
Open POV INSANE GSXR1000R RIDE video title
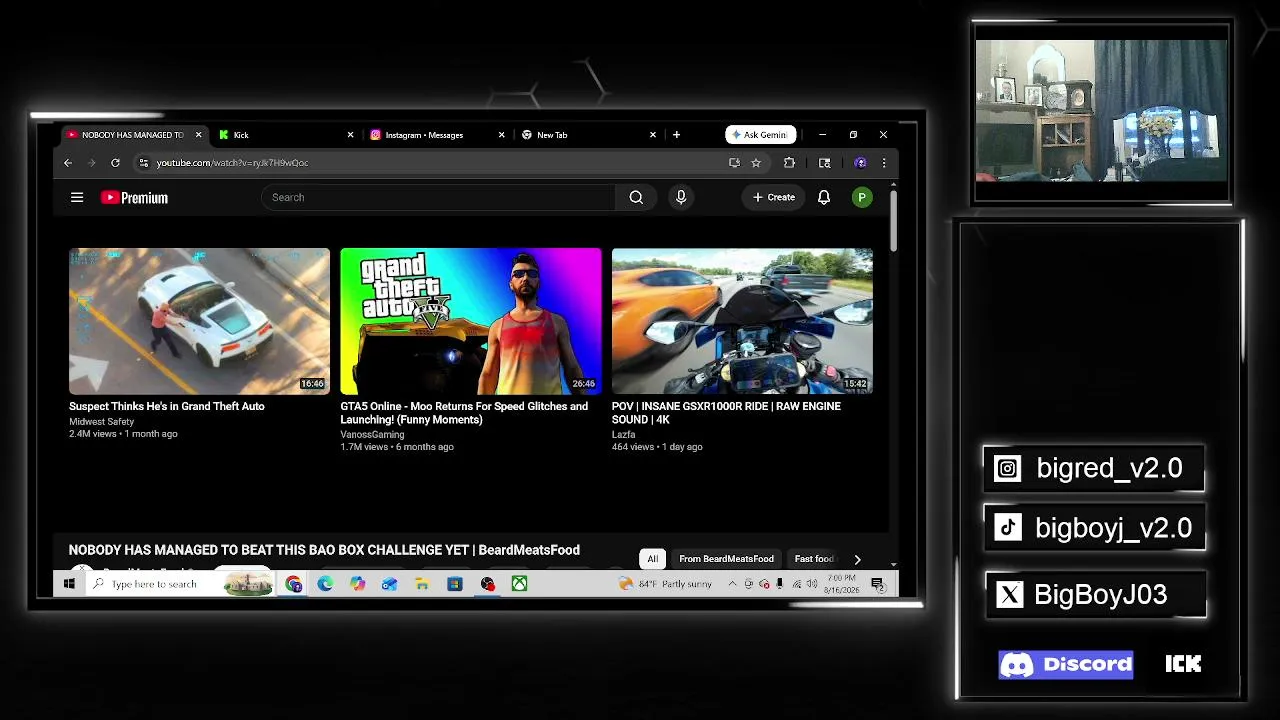pos(726,413)
